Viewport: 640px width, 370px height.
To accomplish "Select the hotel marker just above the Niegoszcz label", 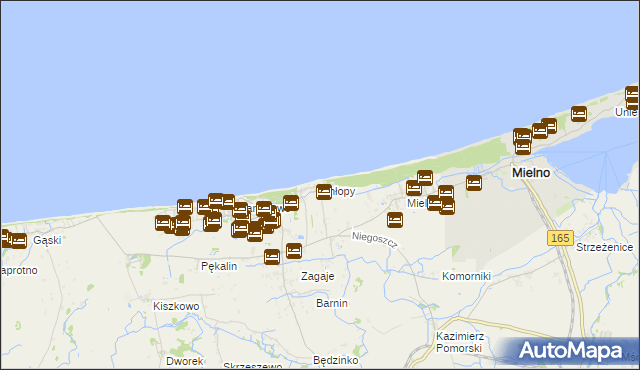I will tap(395, 220).
